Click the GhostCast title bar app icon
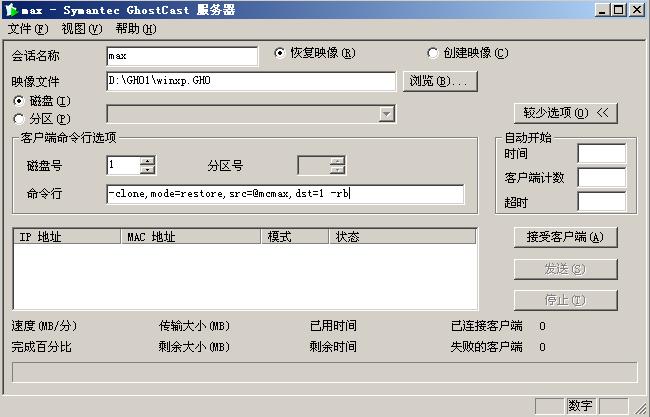Image resolution: width=650 pixels, height=417 pixels. pos(12,9)
